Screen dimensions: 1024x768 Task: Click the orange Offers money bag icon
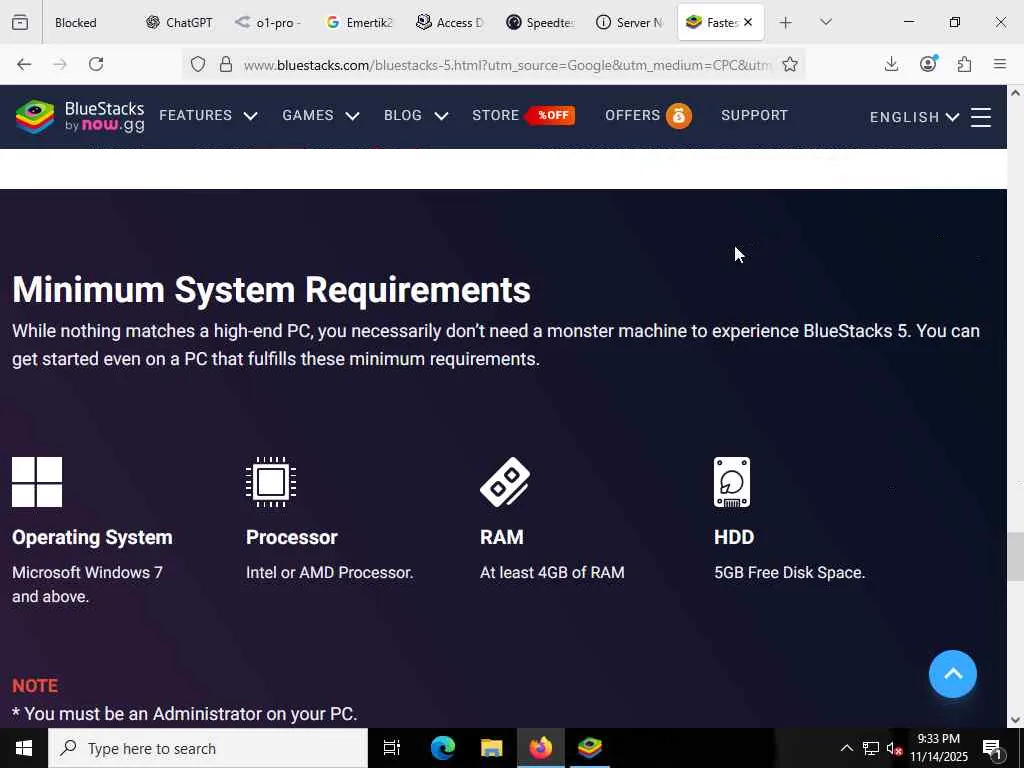tap(679, 116)
